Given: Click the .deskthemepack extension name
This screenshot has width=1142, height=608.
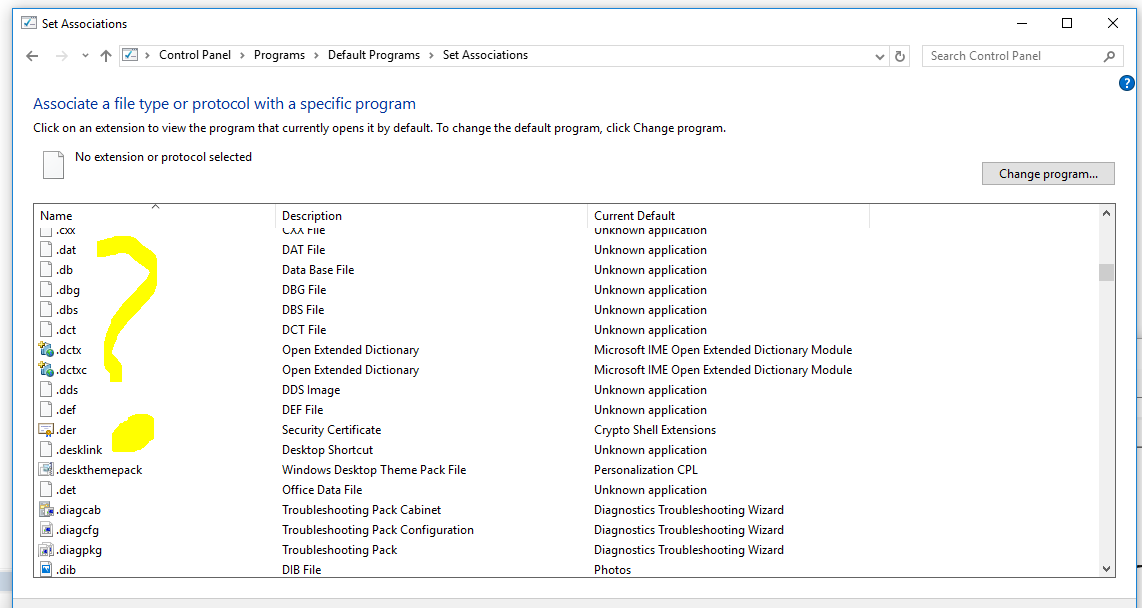Looking at the screenshot, I should click(99, 470).
